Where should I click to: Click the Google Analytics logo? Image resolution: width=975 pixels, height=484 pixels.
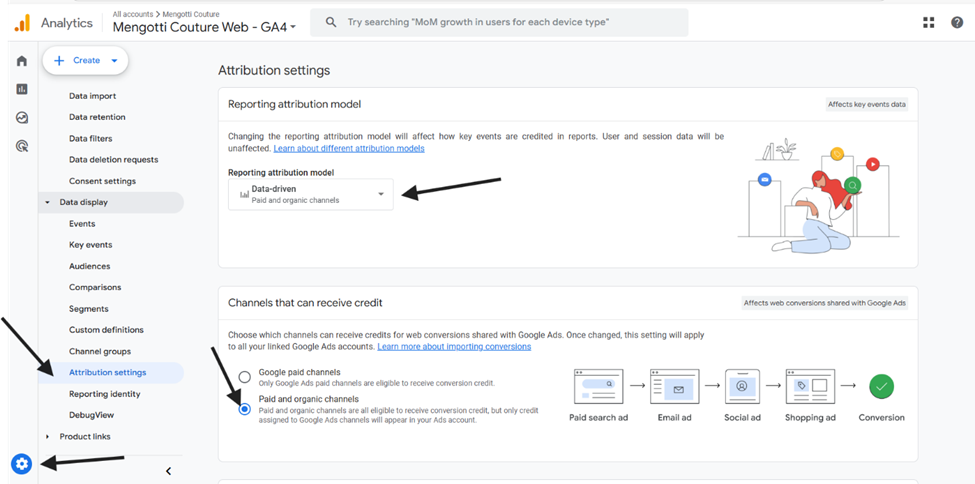(22, 23)
